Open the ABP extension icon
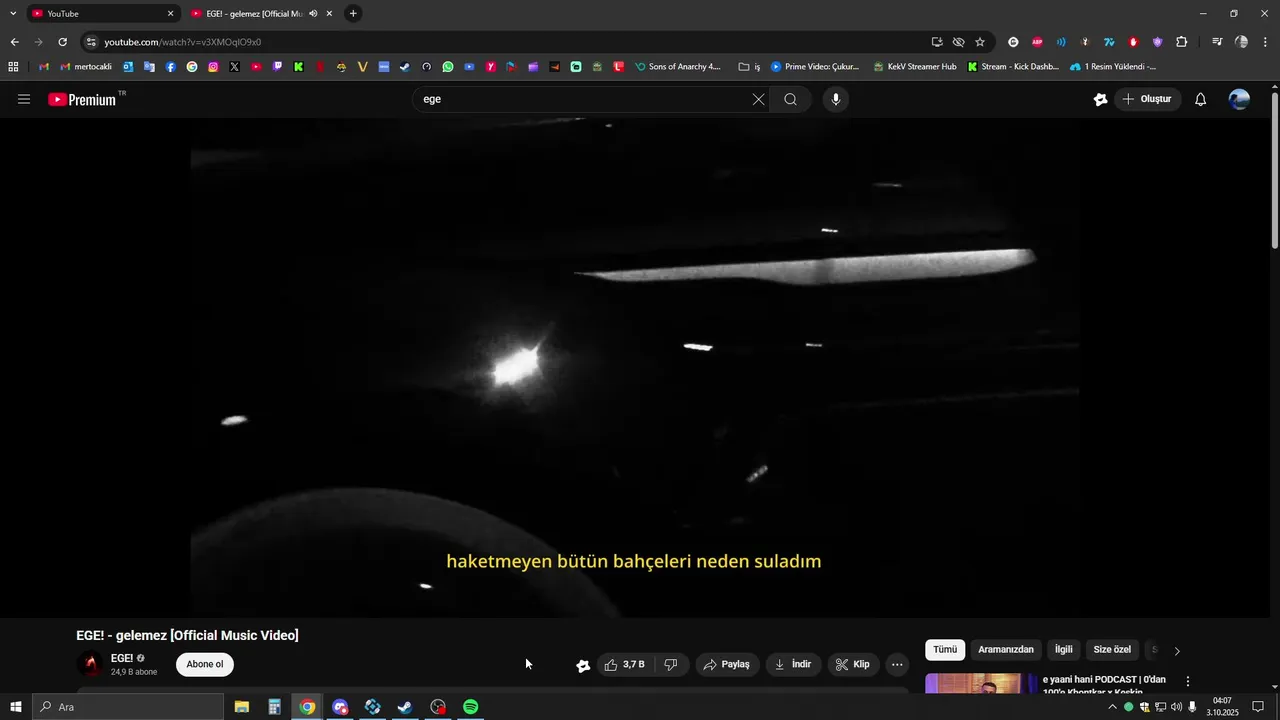1280x720 pixels. 1037,42
